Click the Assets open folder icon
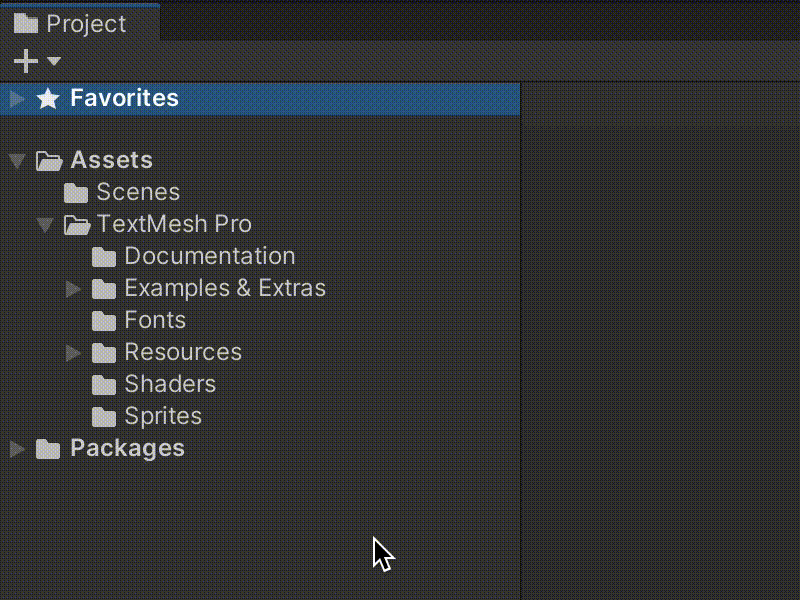The image size is (800, 600). (49, 160)
